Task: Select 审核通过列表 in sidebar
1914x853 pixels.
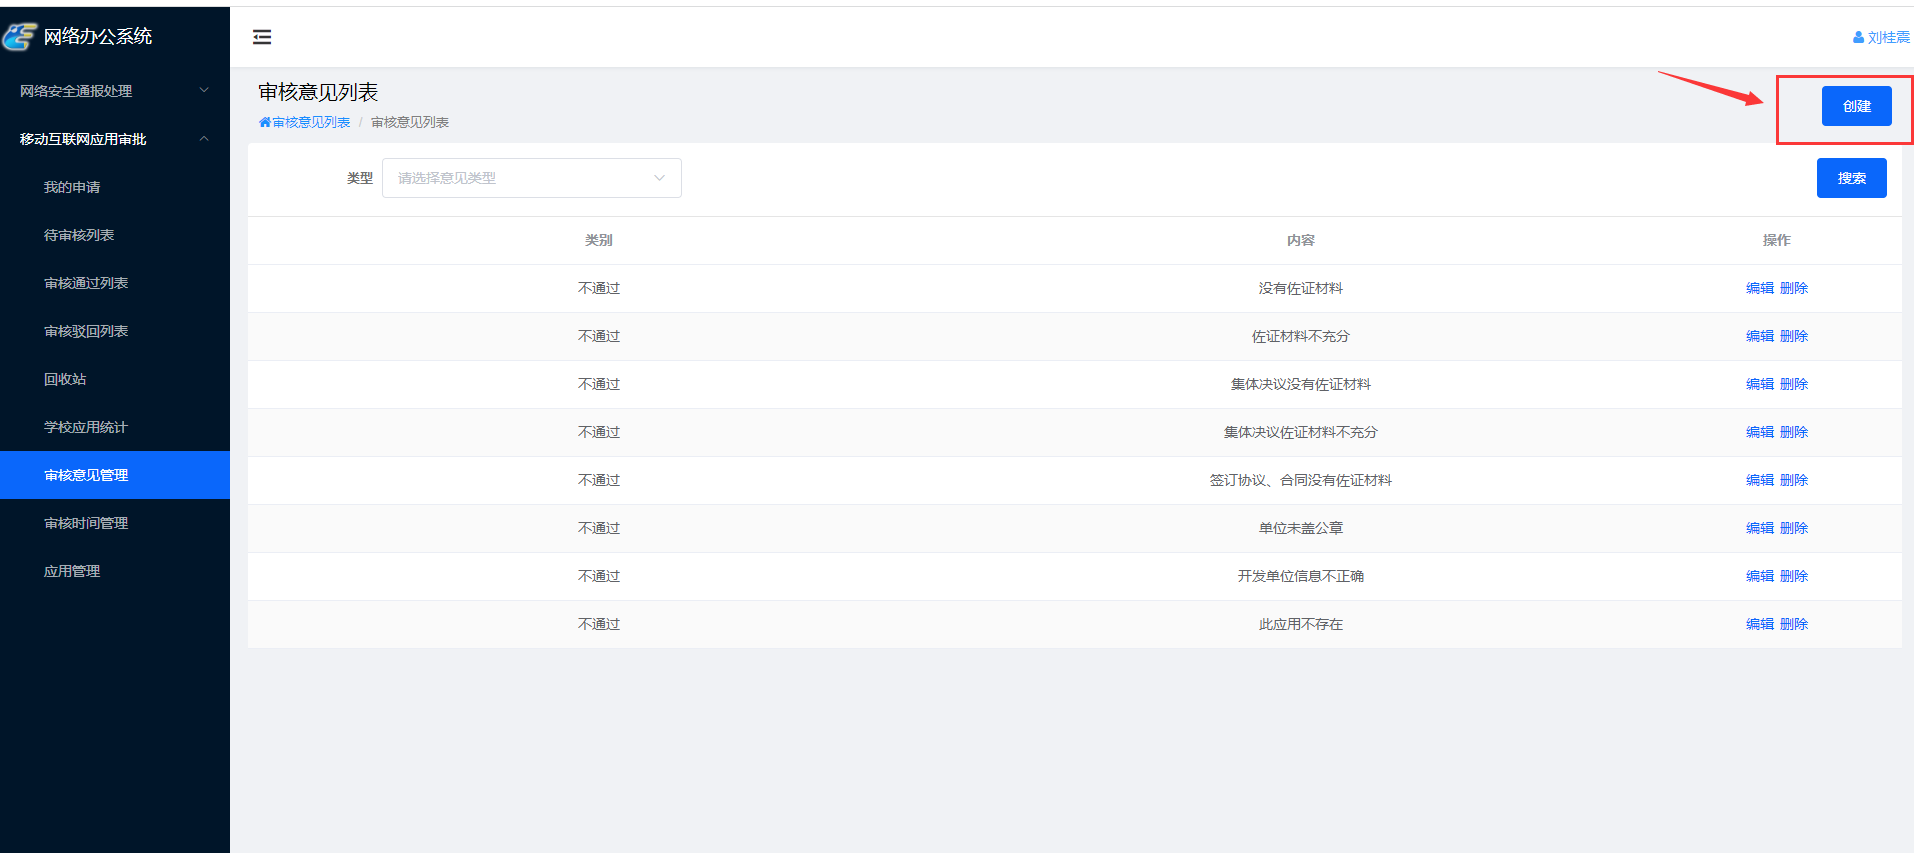Action: (x=86, y=283)
